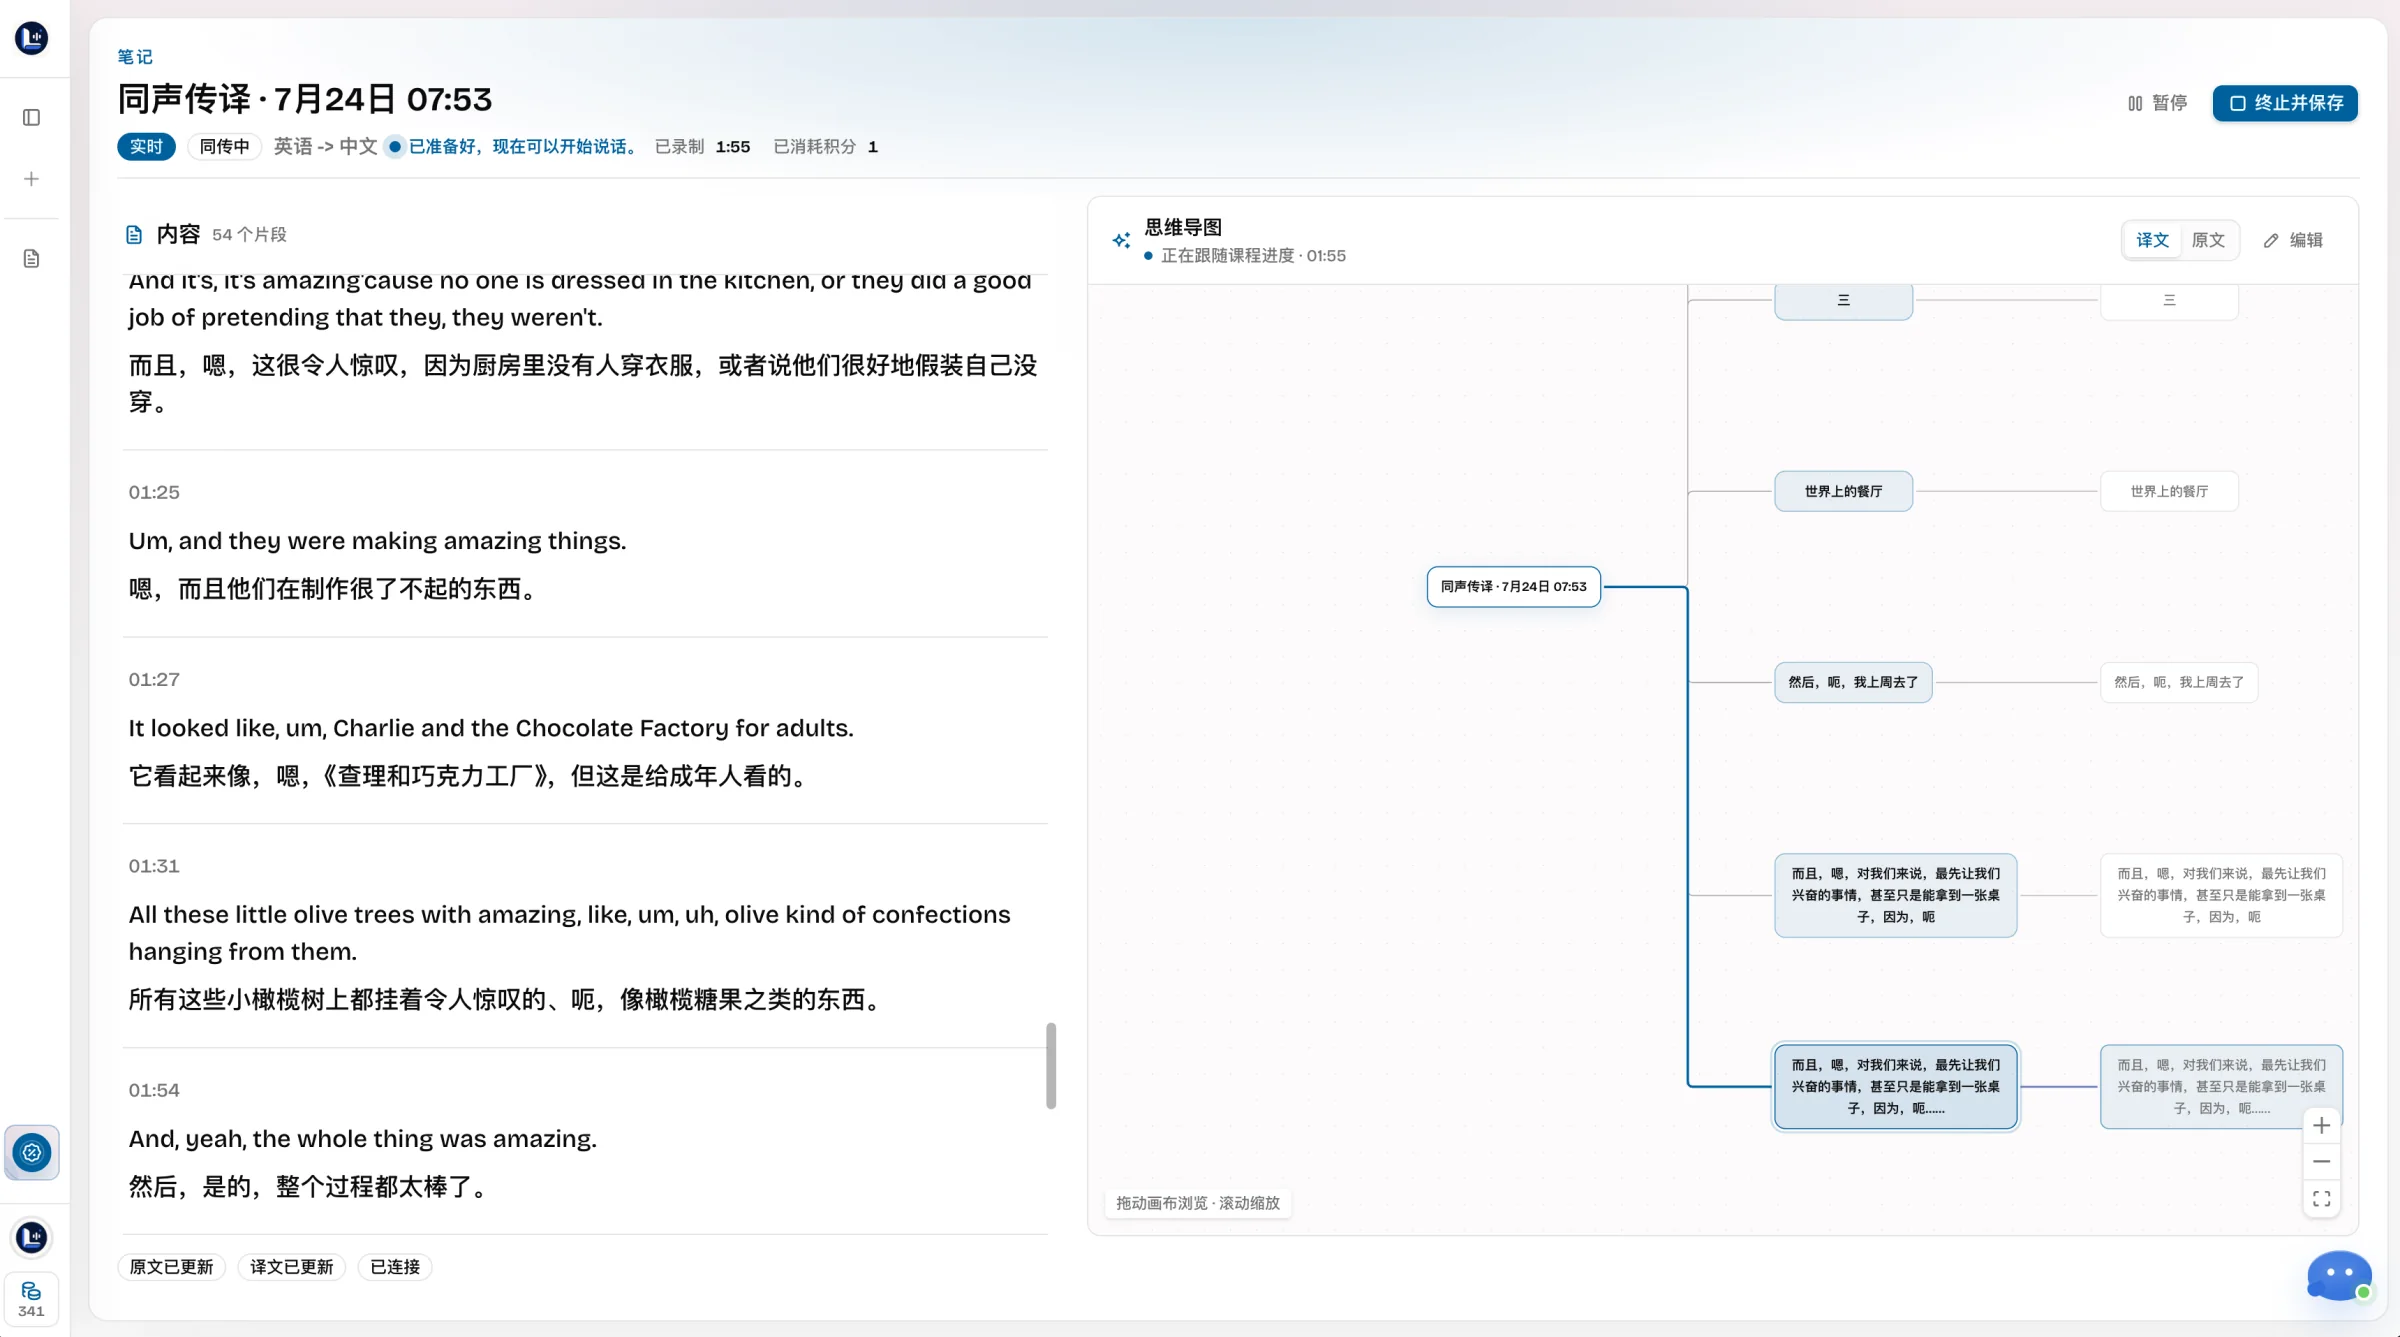This screenshot has width=2400, height=1337.
Task: Check the 341 credits coin icon
Action: coord(32,1299)
